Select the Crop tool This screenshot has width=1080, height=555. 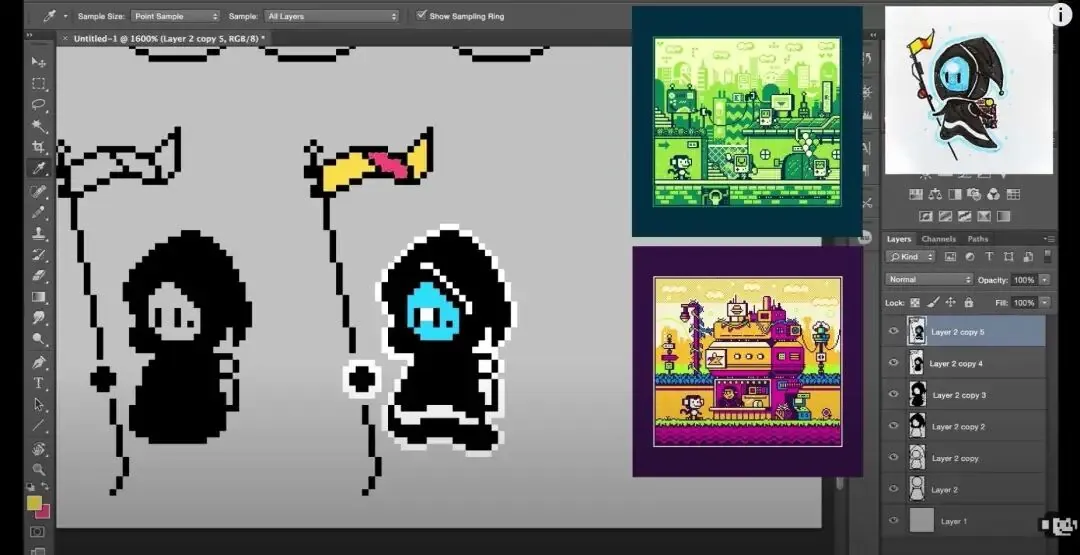(x=39, y=147)
